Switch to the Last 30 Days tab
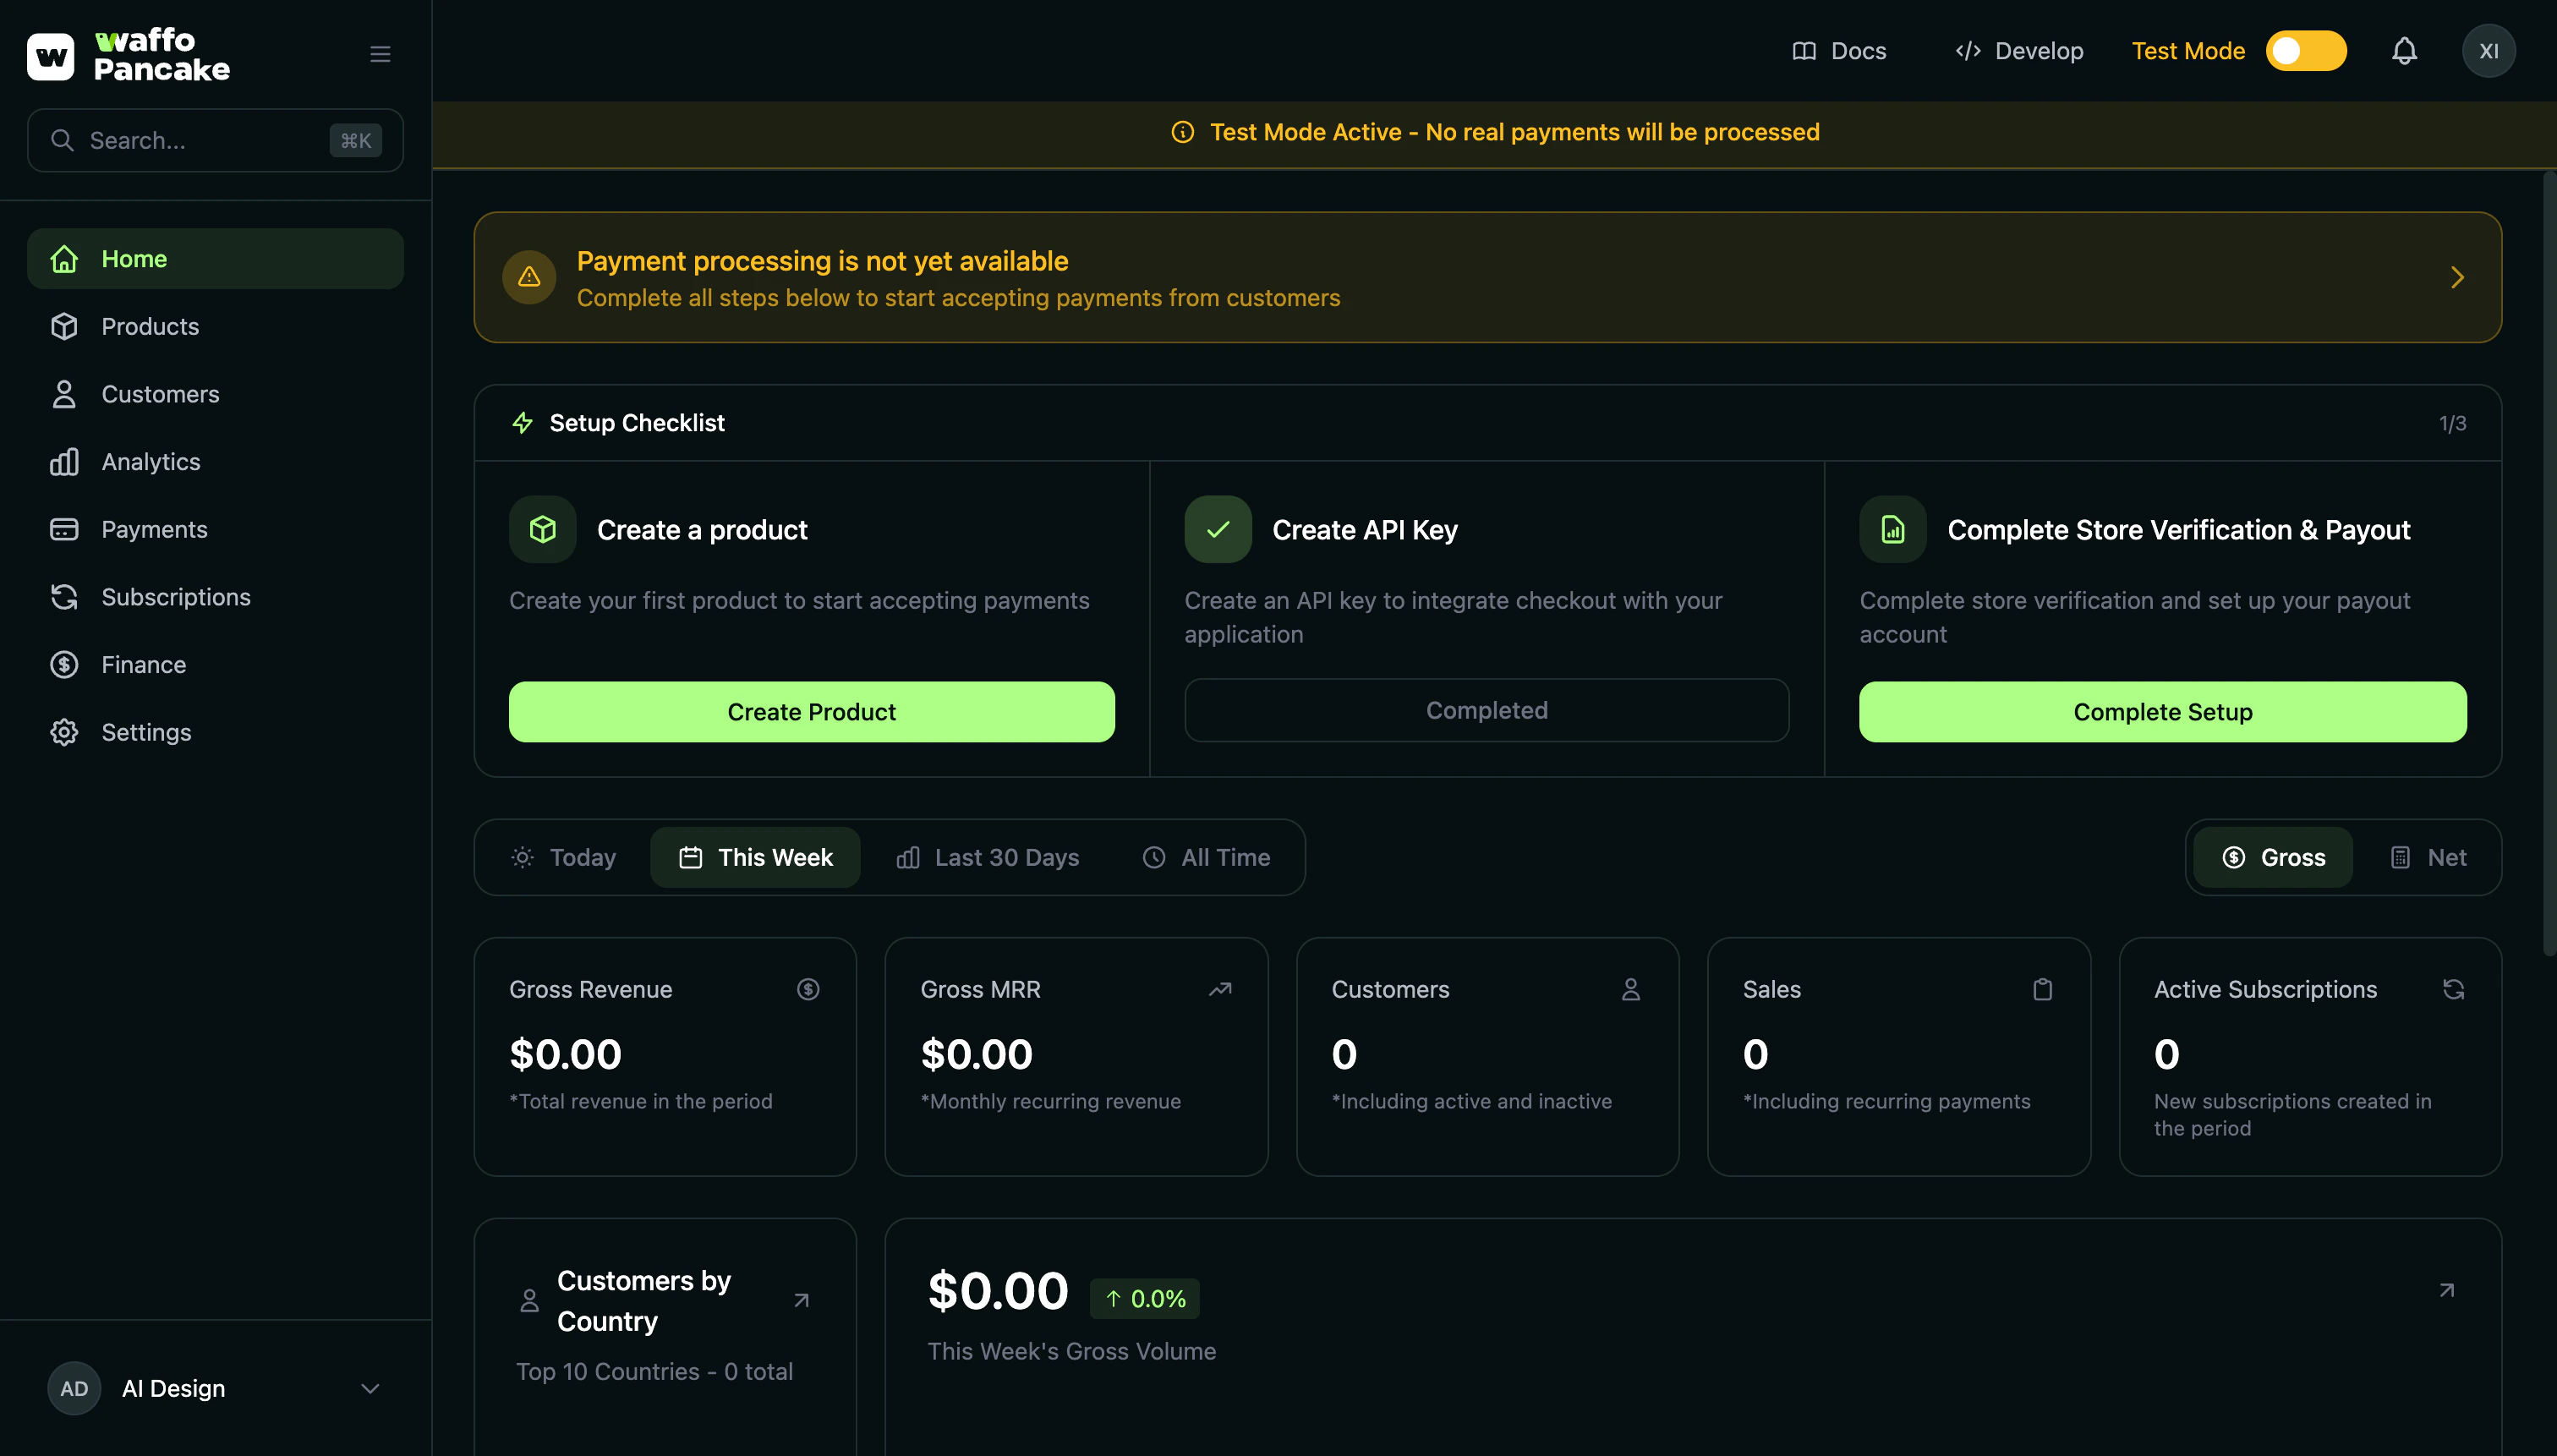Image resolution: width=2557 pixels, height=1456 pixels. coord(987,857)
